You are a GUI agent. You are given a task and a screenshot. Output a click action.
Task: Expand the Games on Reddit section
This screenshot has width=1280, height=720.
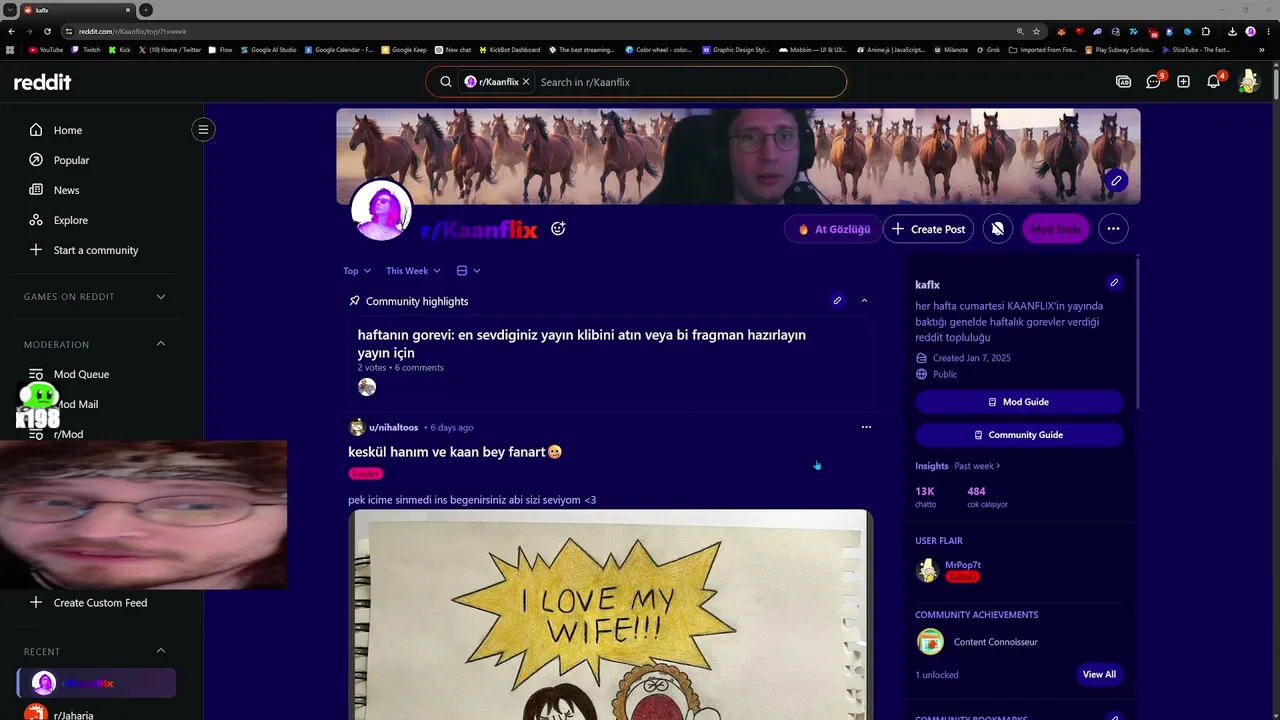[x=161, y=297]
